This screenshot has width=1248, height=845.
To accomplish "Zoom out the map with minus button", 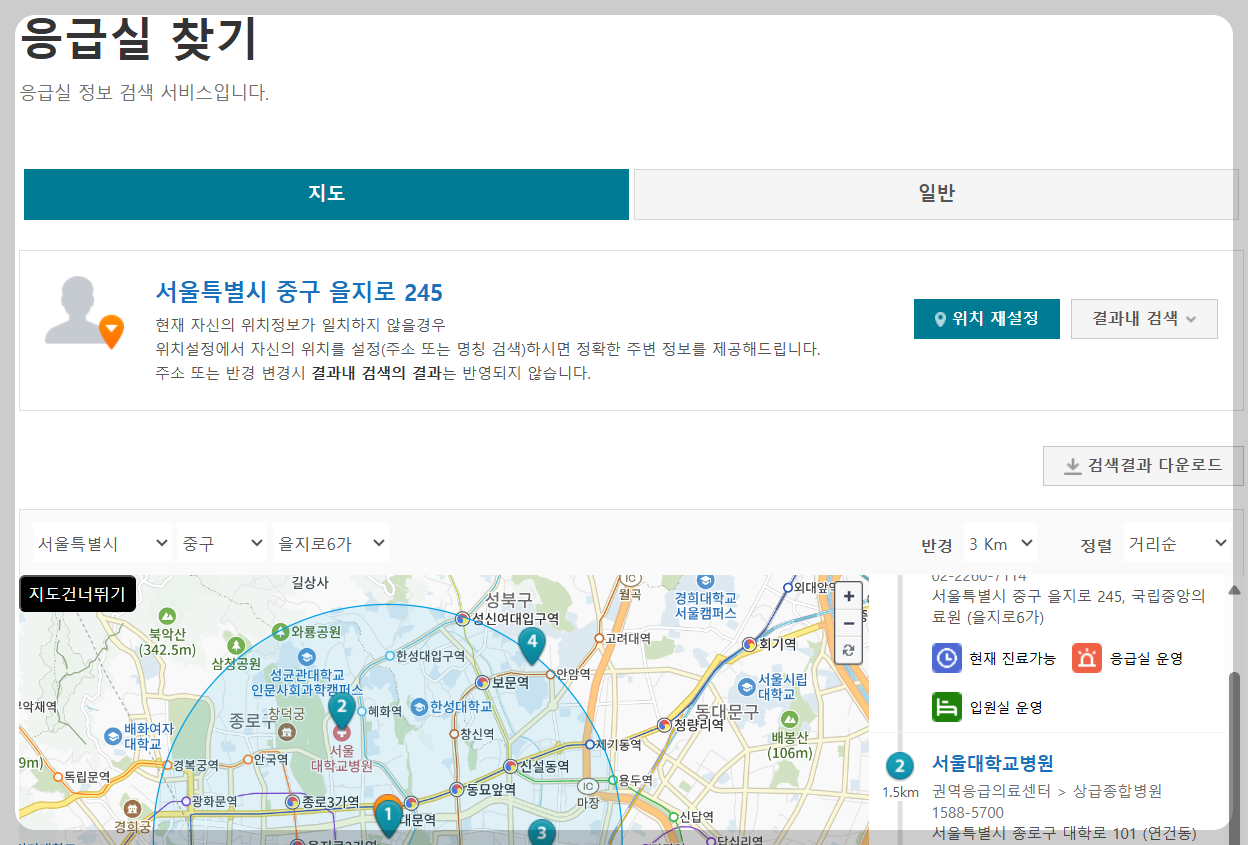I will [x=848, y=623].
